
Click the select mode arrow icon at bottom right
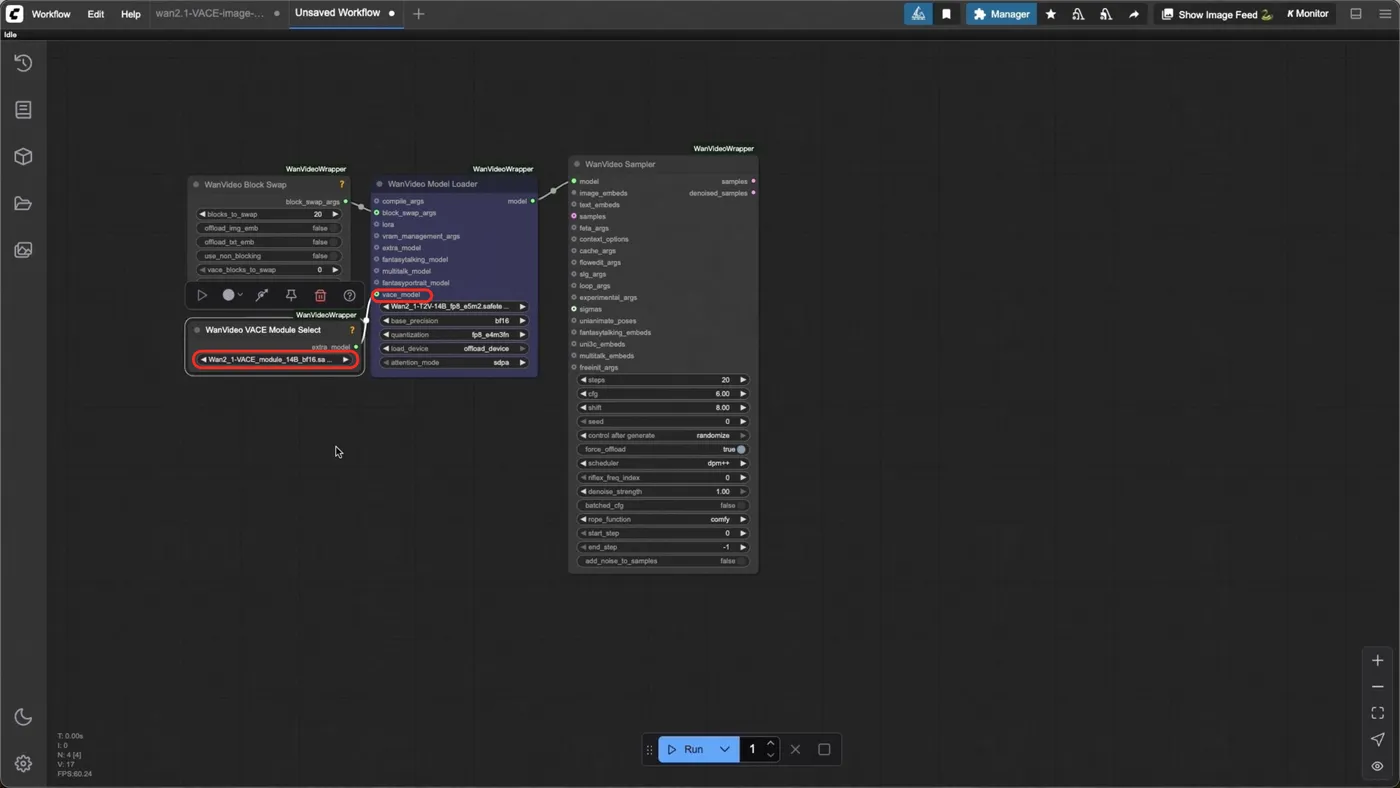click(x=1377, y=739)
